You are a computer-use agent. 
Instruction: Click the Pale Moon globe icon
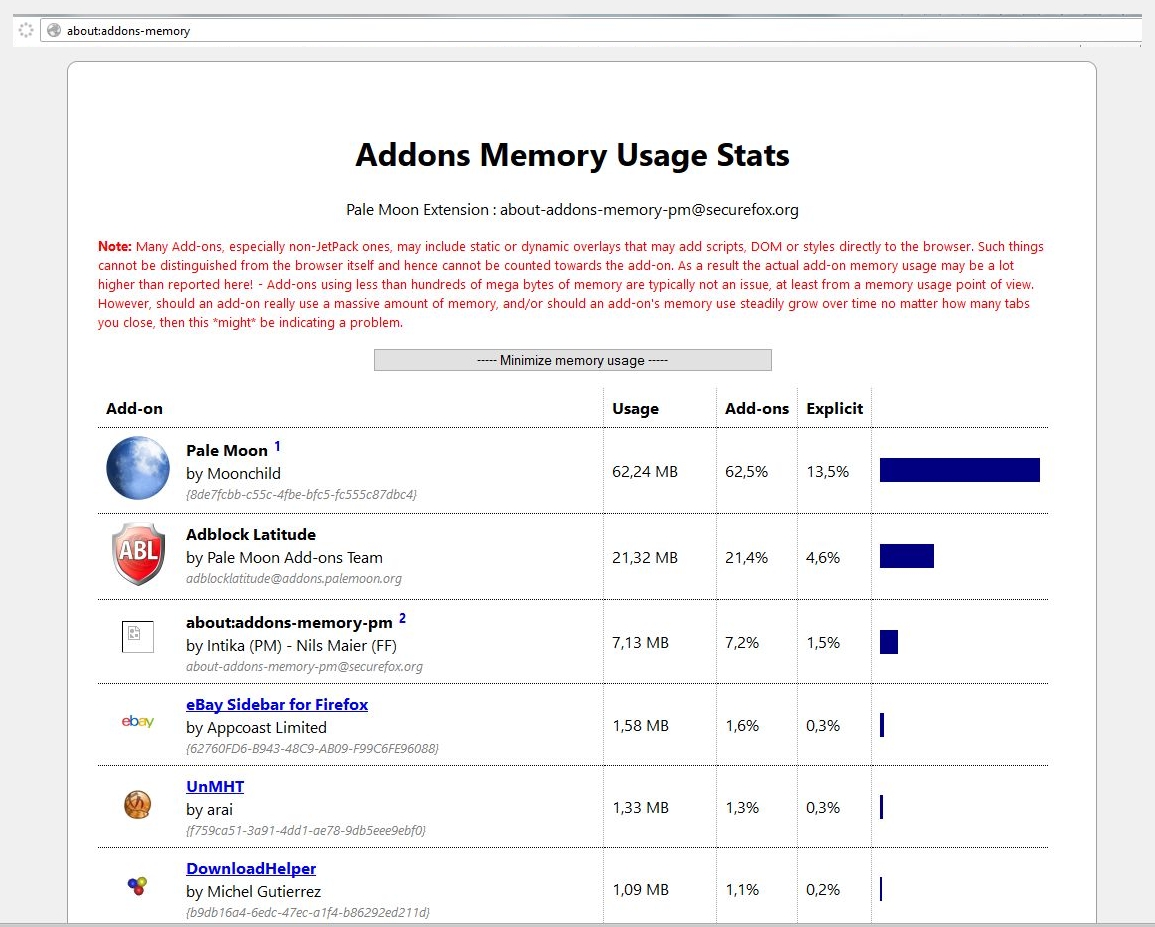[138, 468]
